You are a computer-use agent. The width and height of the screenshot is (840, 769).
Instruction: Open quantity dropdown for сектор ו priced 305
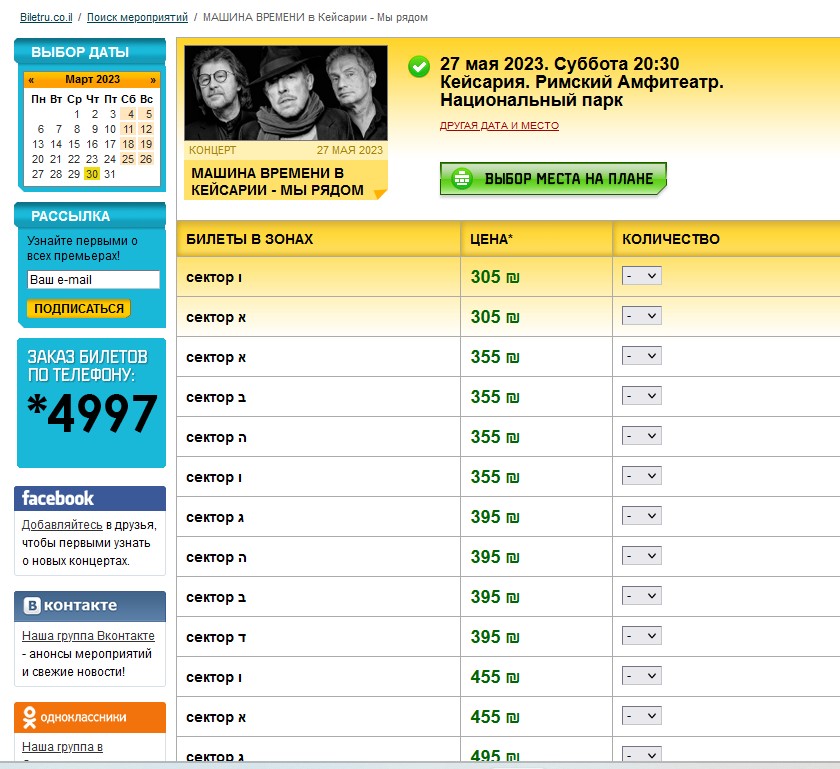[641, 276]
